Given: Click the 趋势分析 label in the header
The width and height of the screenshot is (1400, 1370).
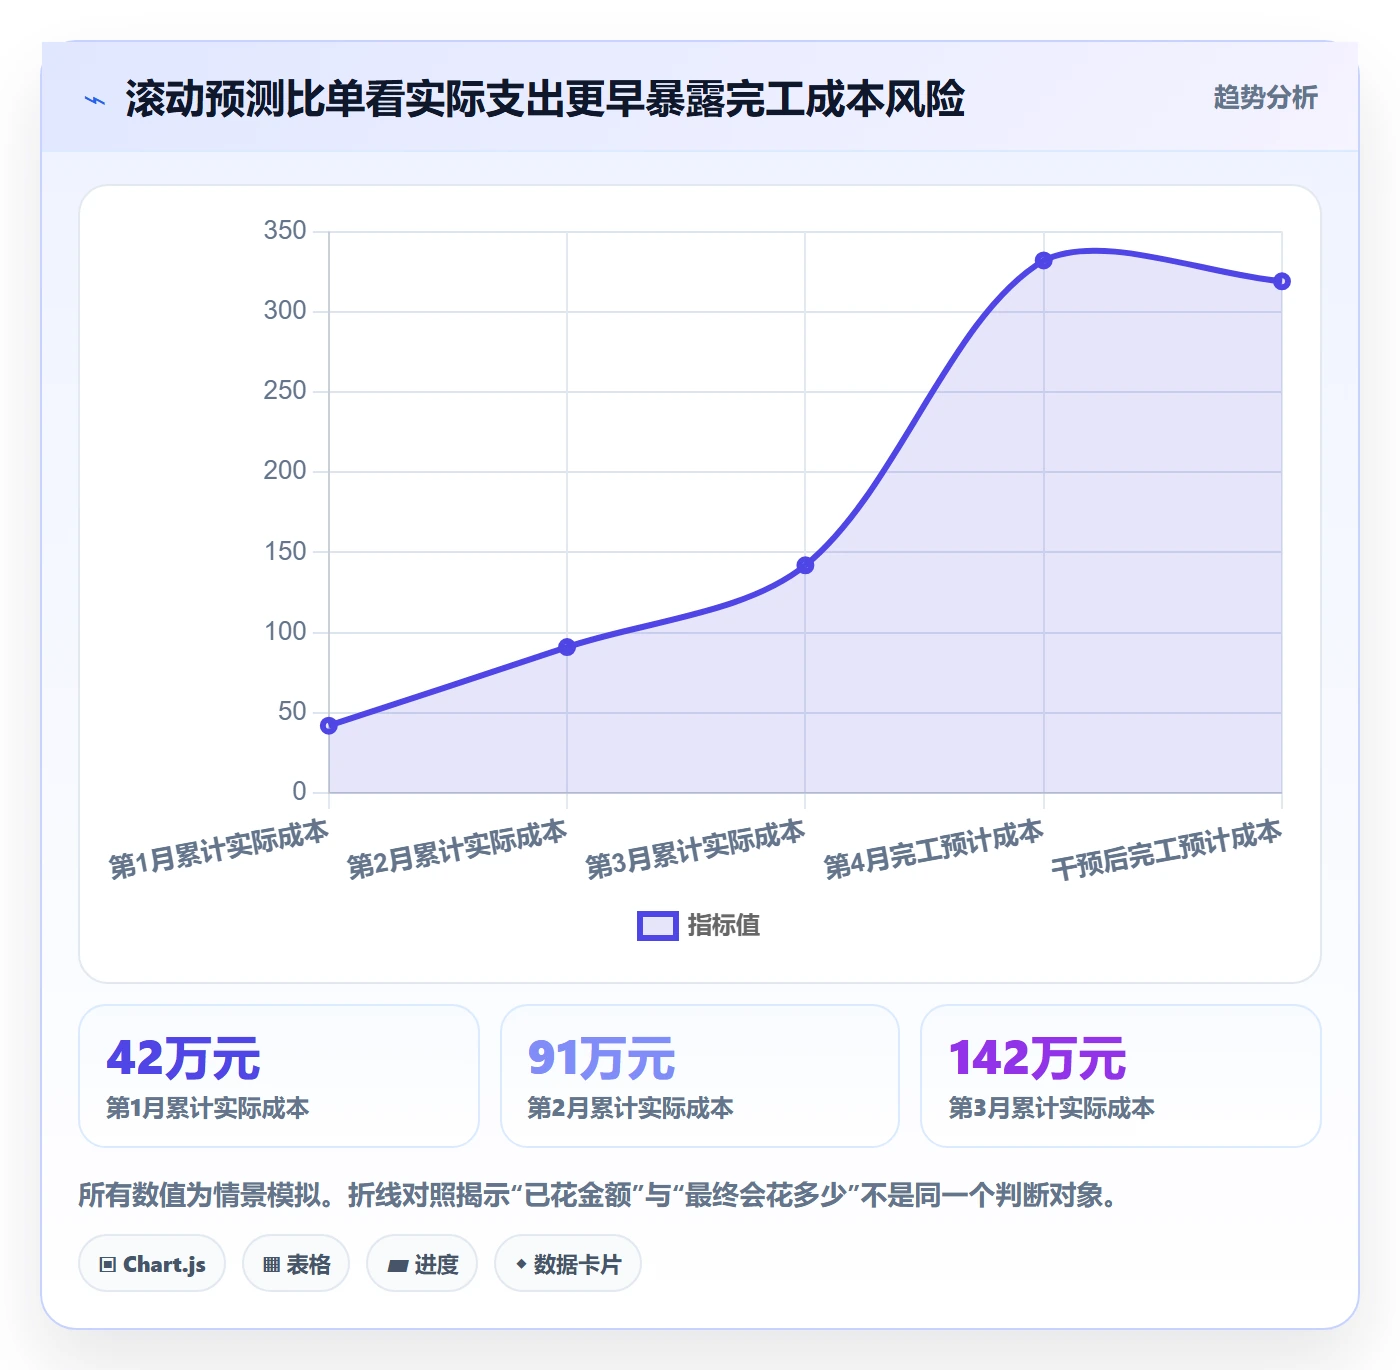Looking at the screenshot, I should 1265,98.
